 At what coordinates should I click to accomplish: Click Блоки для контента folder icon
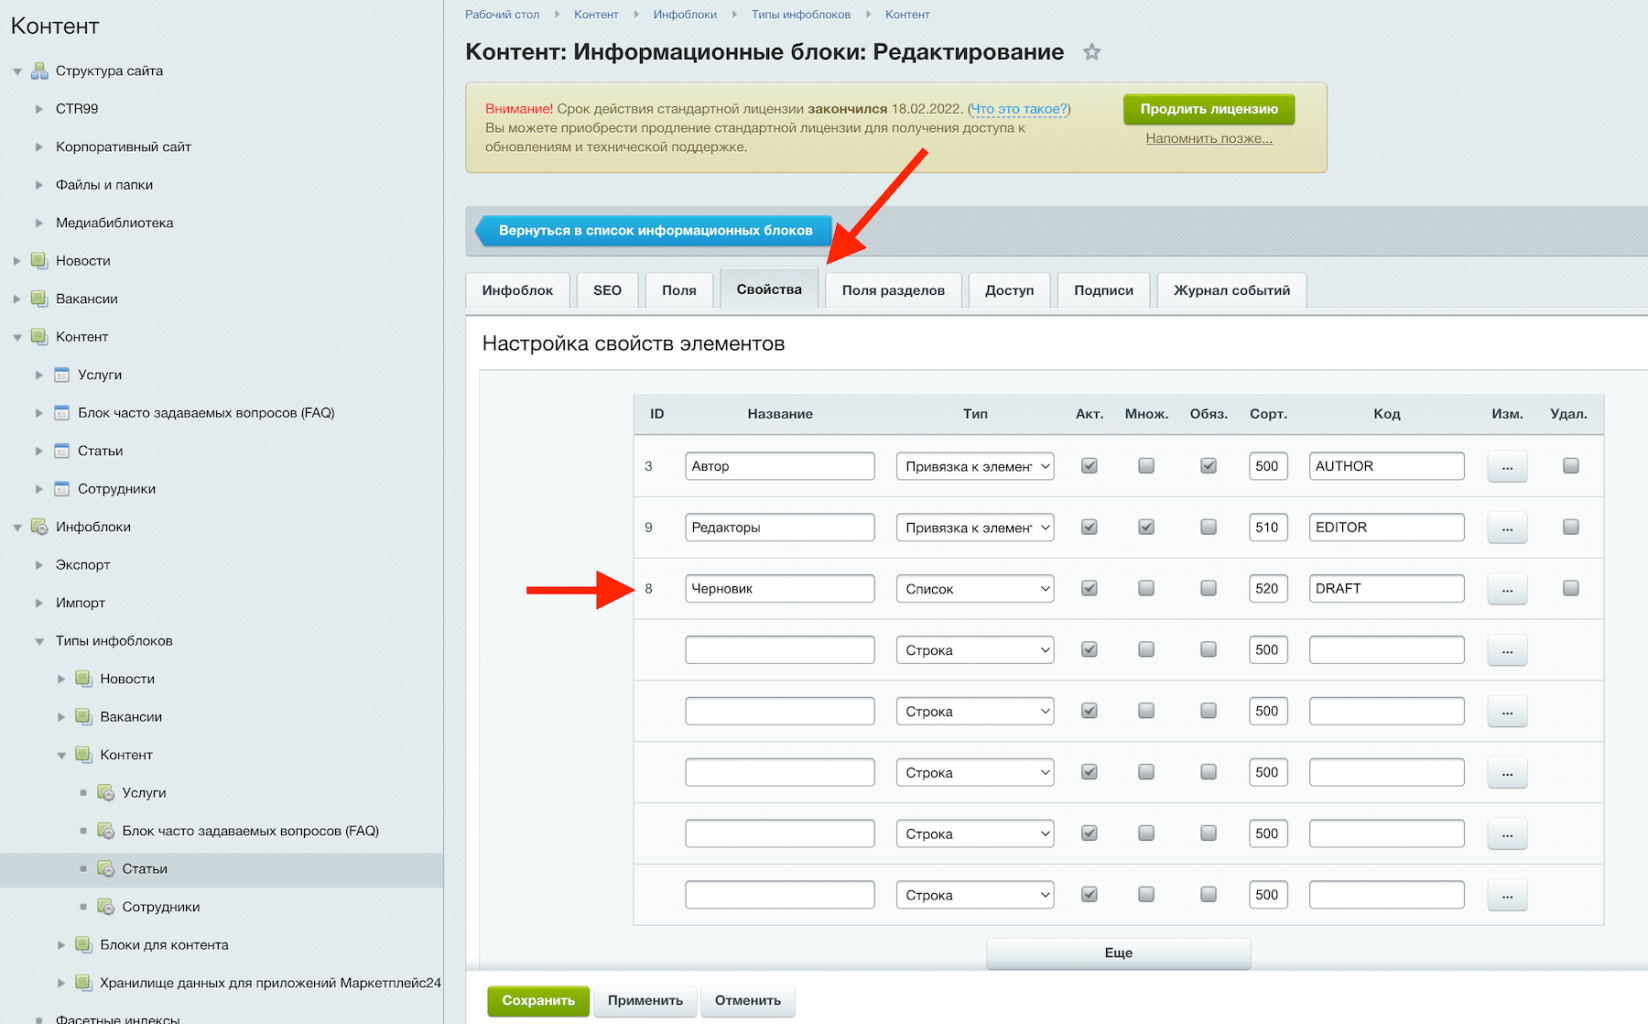(x=84, y=945)
